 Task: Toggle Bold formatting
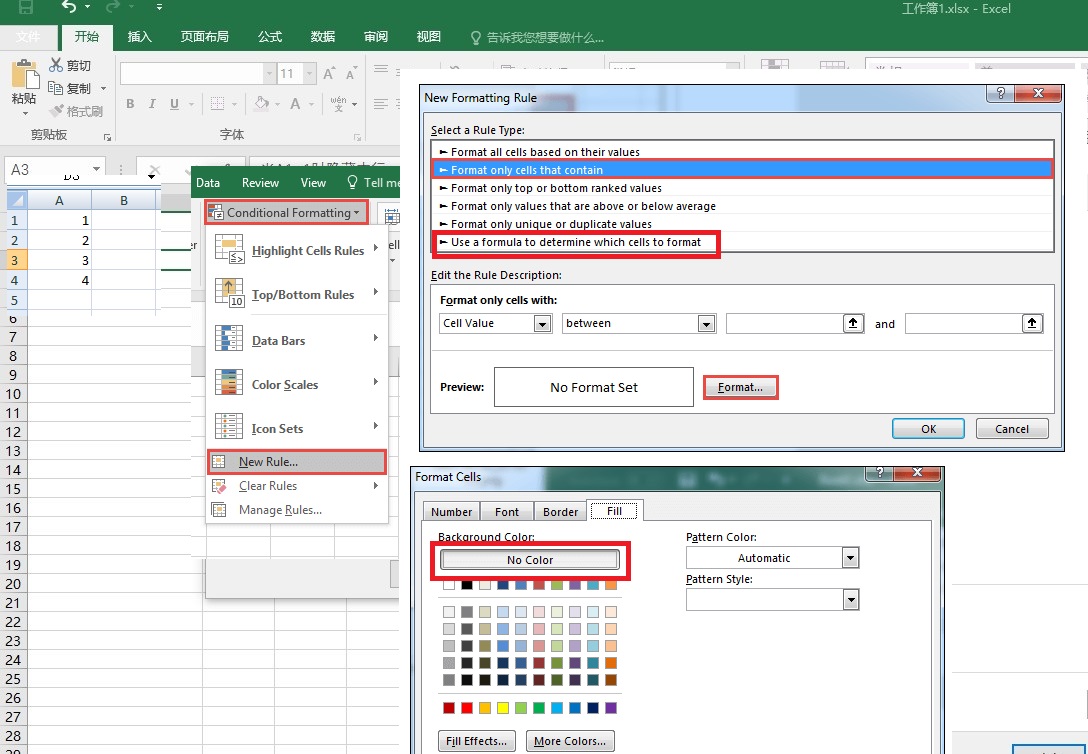(x=130, y=104)
